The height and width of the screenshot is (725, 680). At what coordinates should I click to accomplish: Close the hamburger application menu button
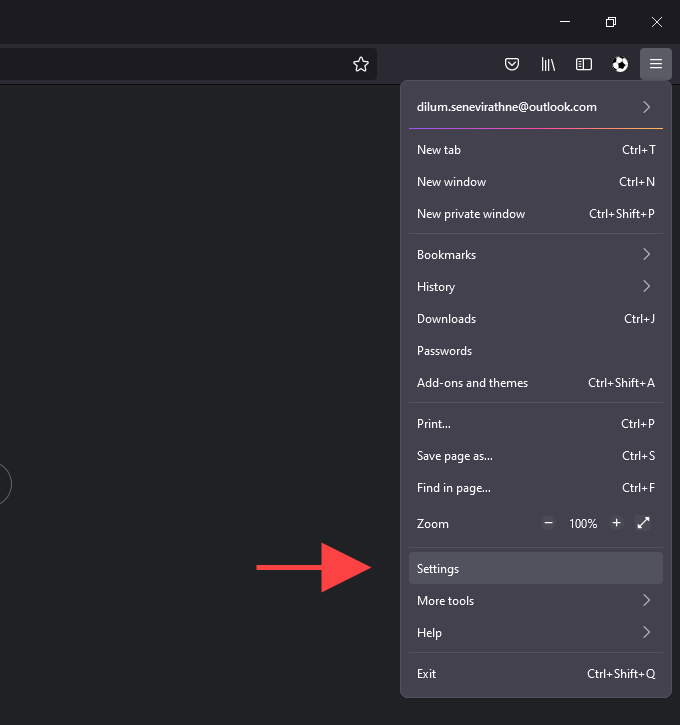point(656,64)
